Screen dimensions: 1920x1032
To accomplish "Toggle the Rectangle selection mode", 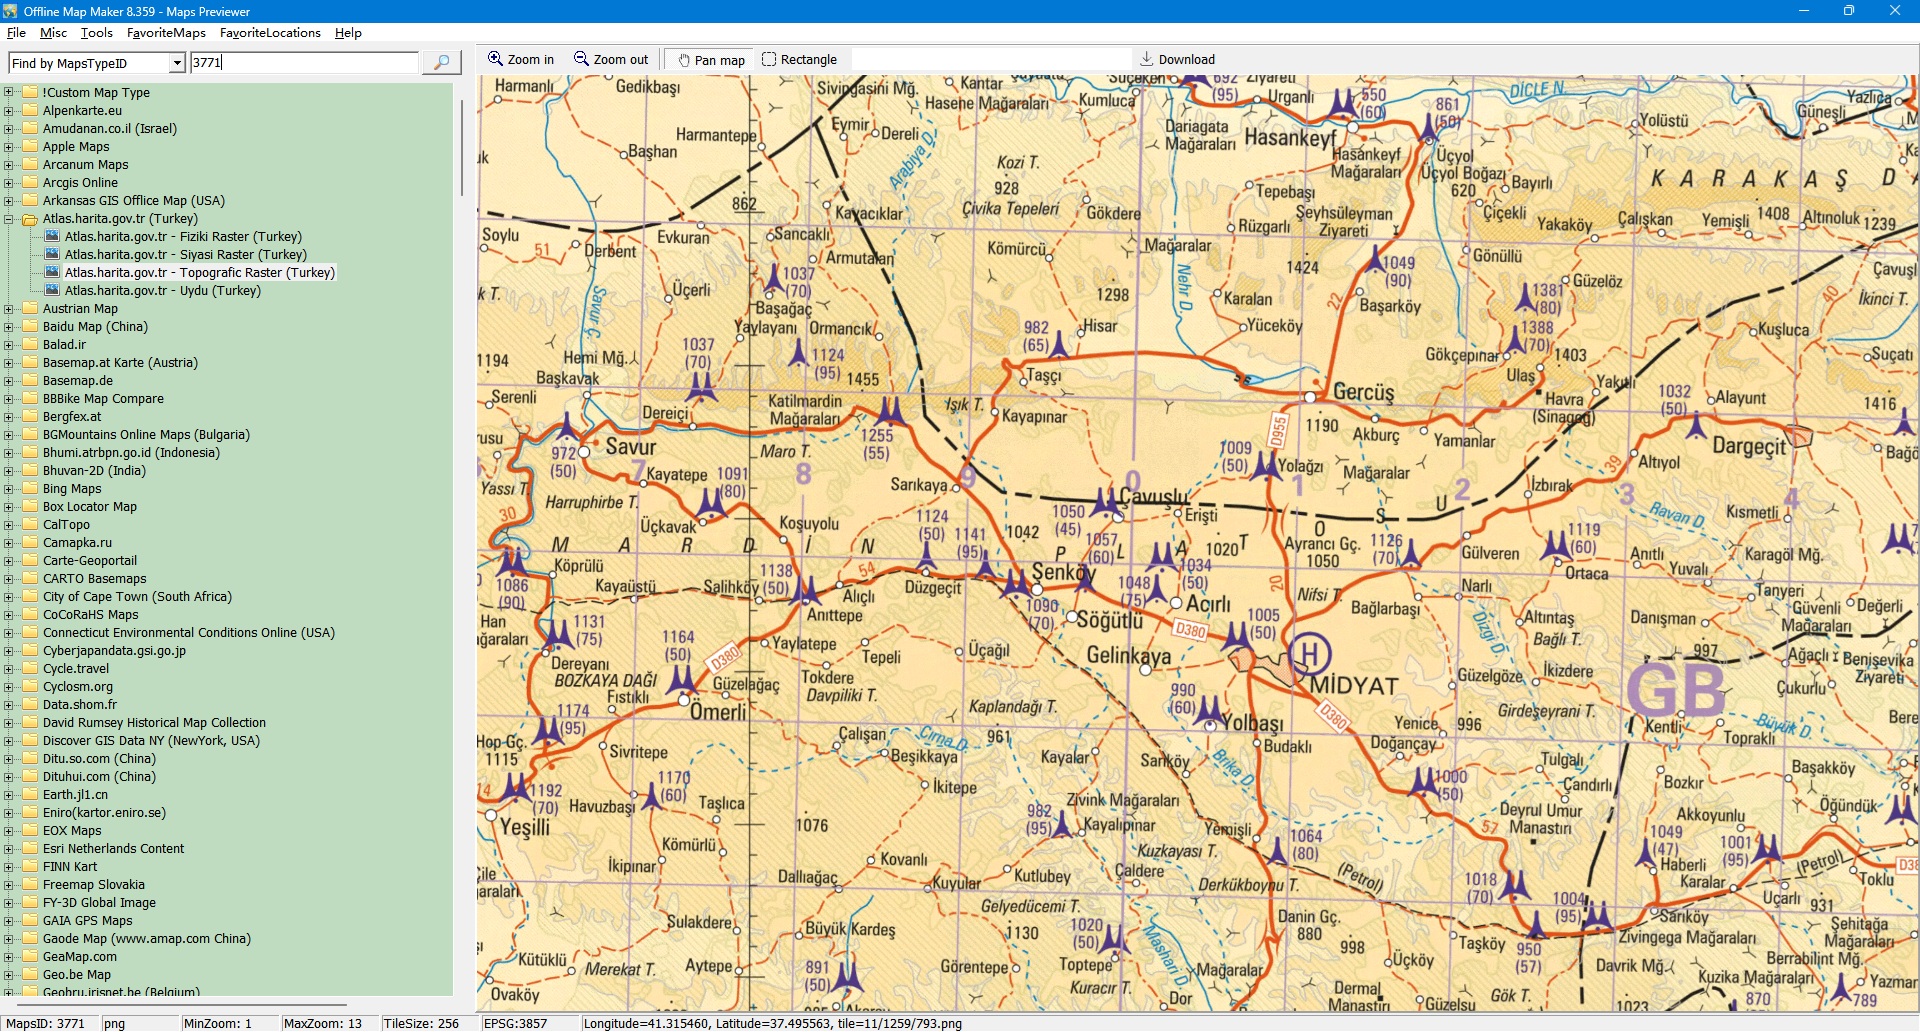I will point(799,60).
